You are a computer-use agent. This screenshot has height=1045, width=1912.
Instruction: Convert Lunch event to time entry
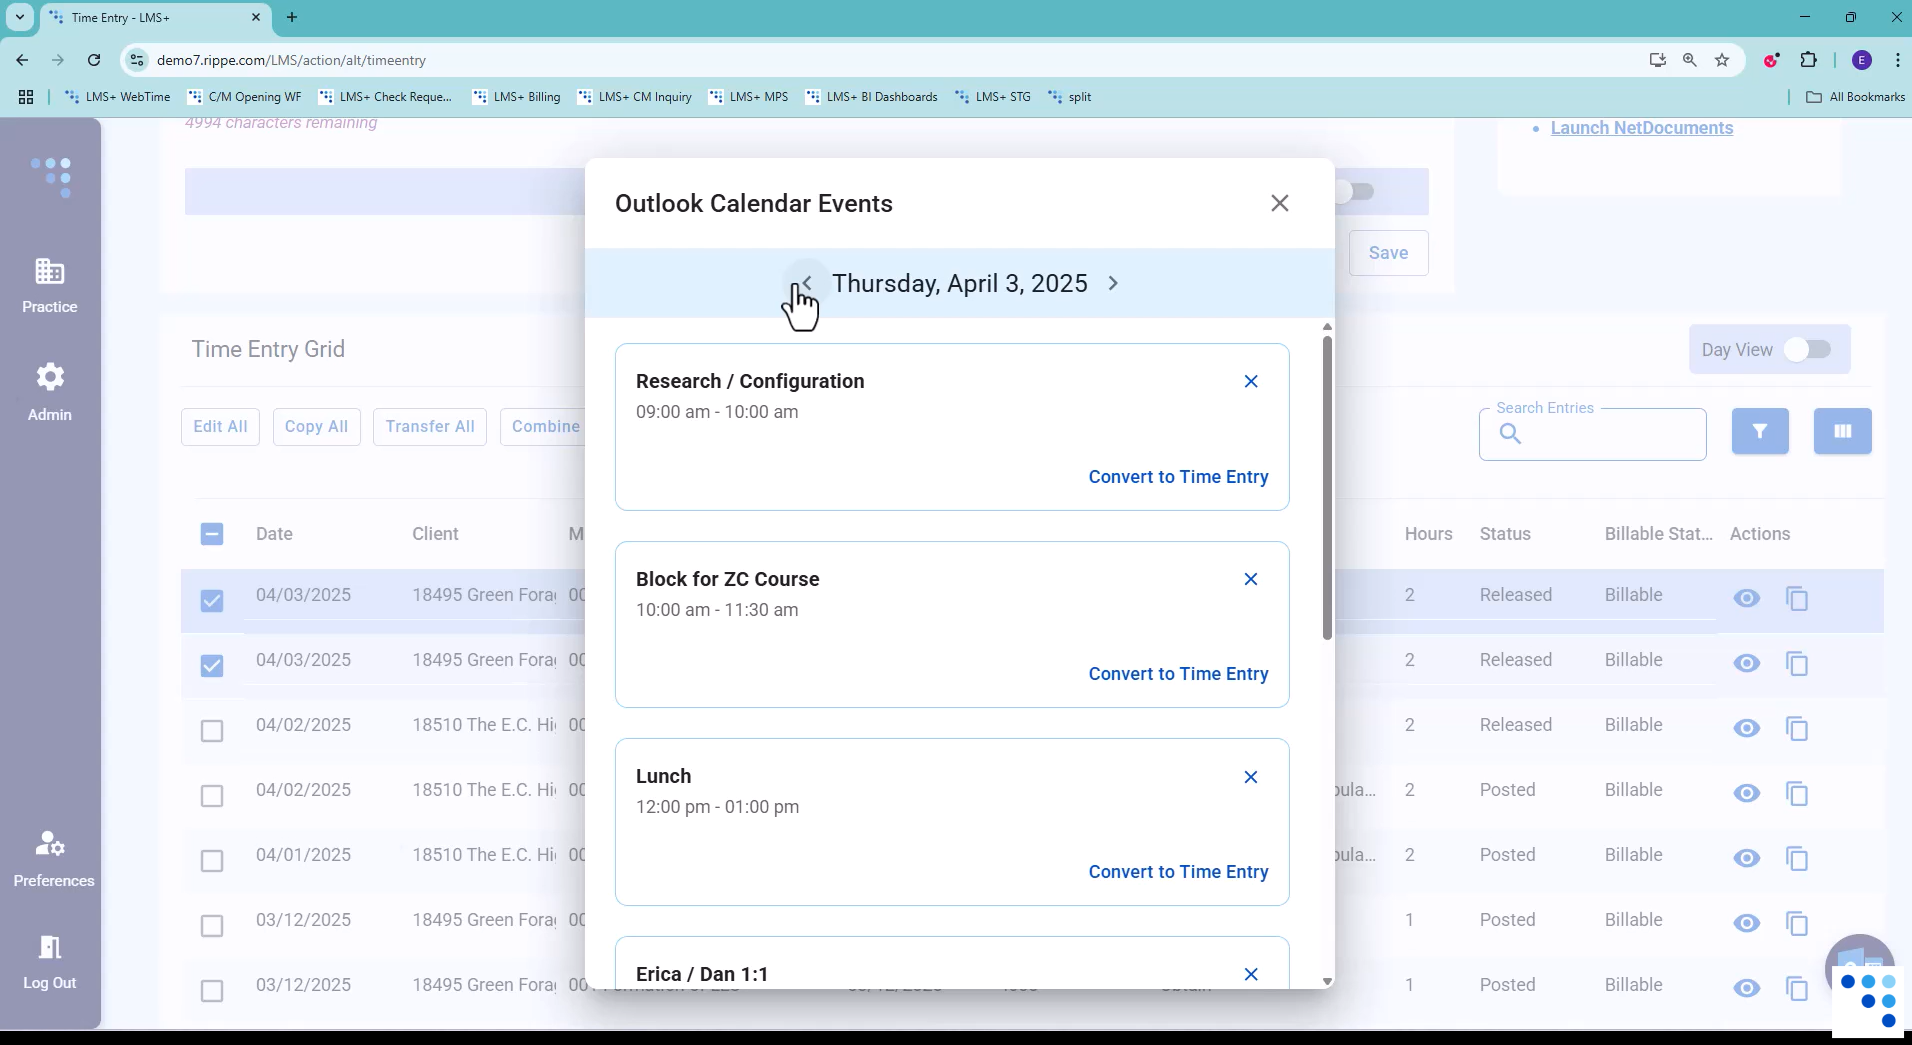[x=1178, y=872]
